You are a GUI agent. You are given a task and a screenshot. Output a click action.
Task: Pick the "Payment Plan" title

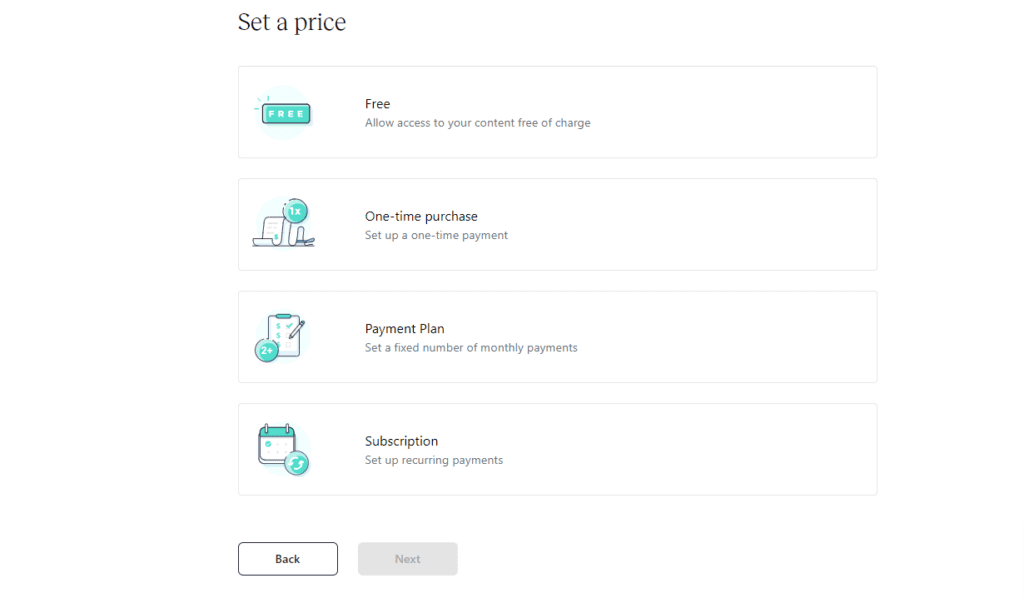click(404, 329)
